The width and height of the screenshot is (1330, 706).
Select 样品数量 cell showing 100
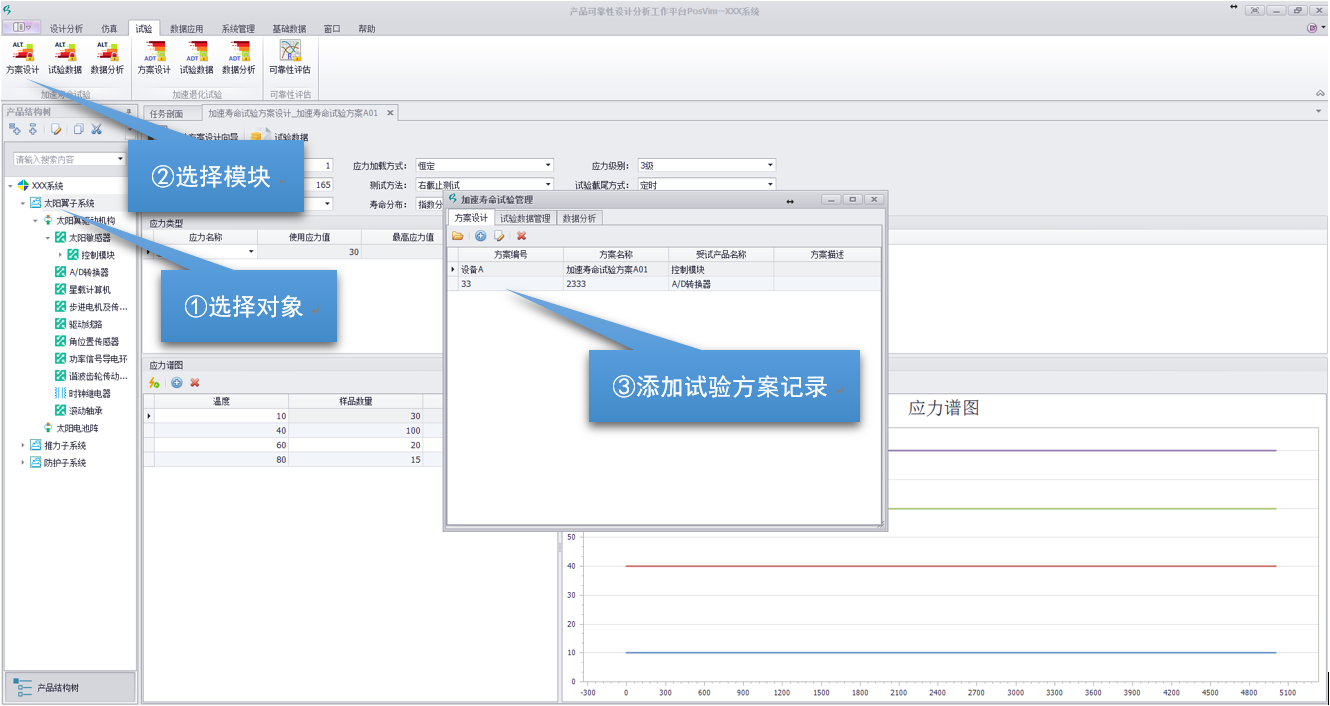click(x=356, y=431)
